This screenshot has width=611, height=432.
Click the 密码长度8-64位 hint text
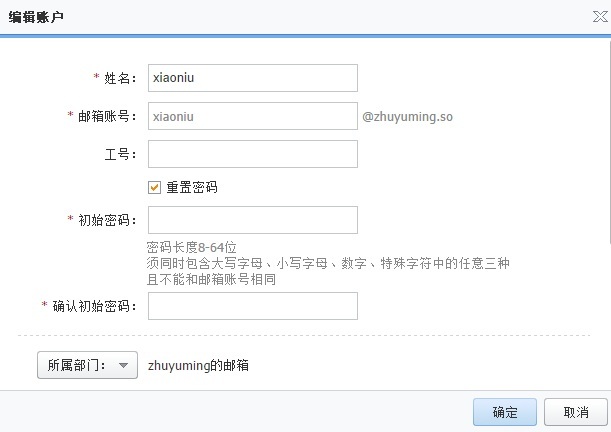point(191,247)
